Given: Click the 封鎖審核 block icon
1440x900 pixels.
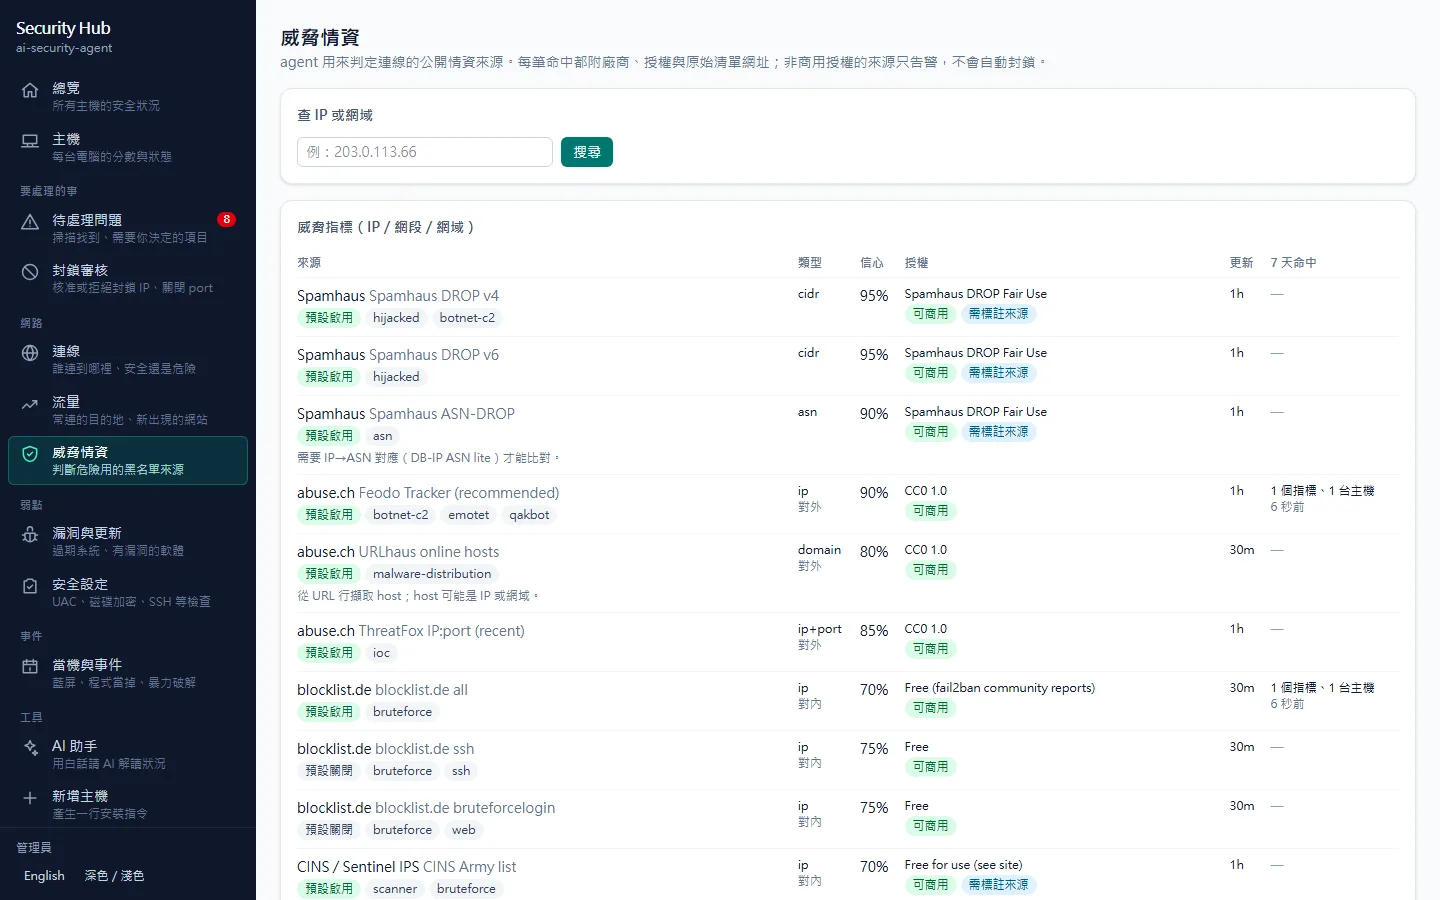Looking at the screenshot, I should point(30,272).
